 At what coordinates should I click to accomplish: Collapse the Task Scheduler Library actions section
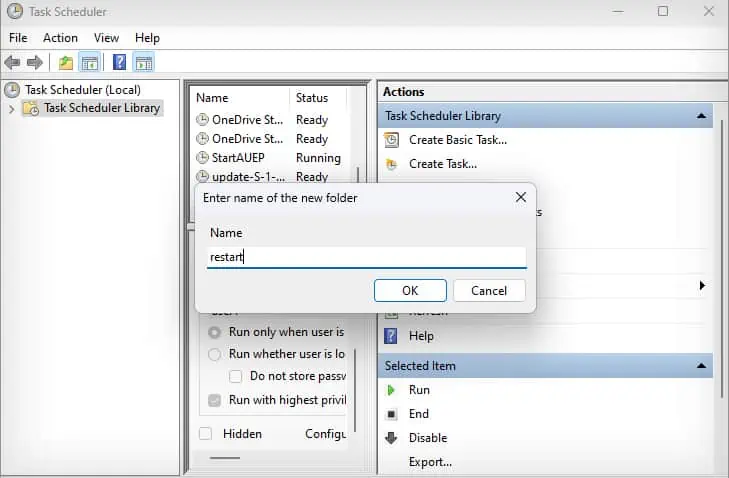(x=702, y=116)
